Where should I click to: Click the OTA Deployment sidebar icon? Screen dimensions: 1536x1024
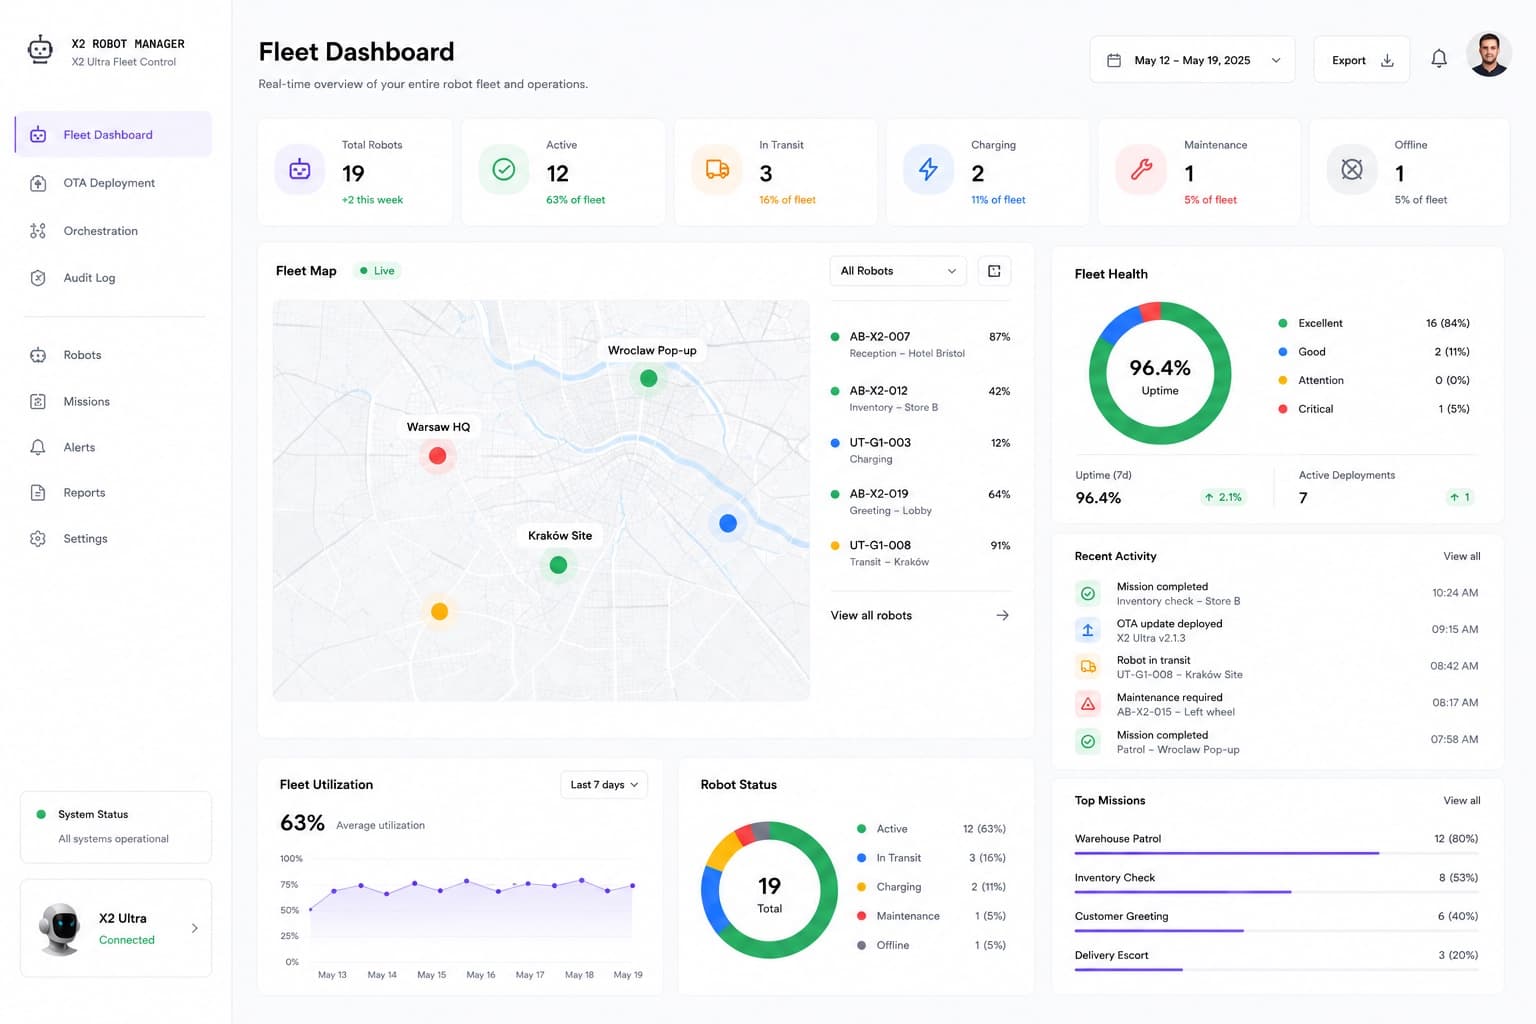tap(38, 183)
